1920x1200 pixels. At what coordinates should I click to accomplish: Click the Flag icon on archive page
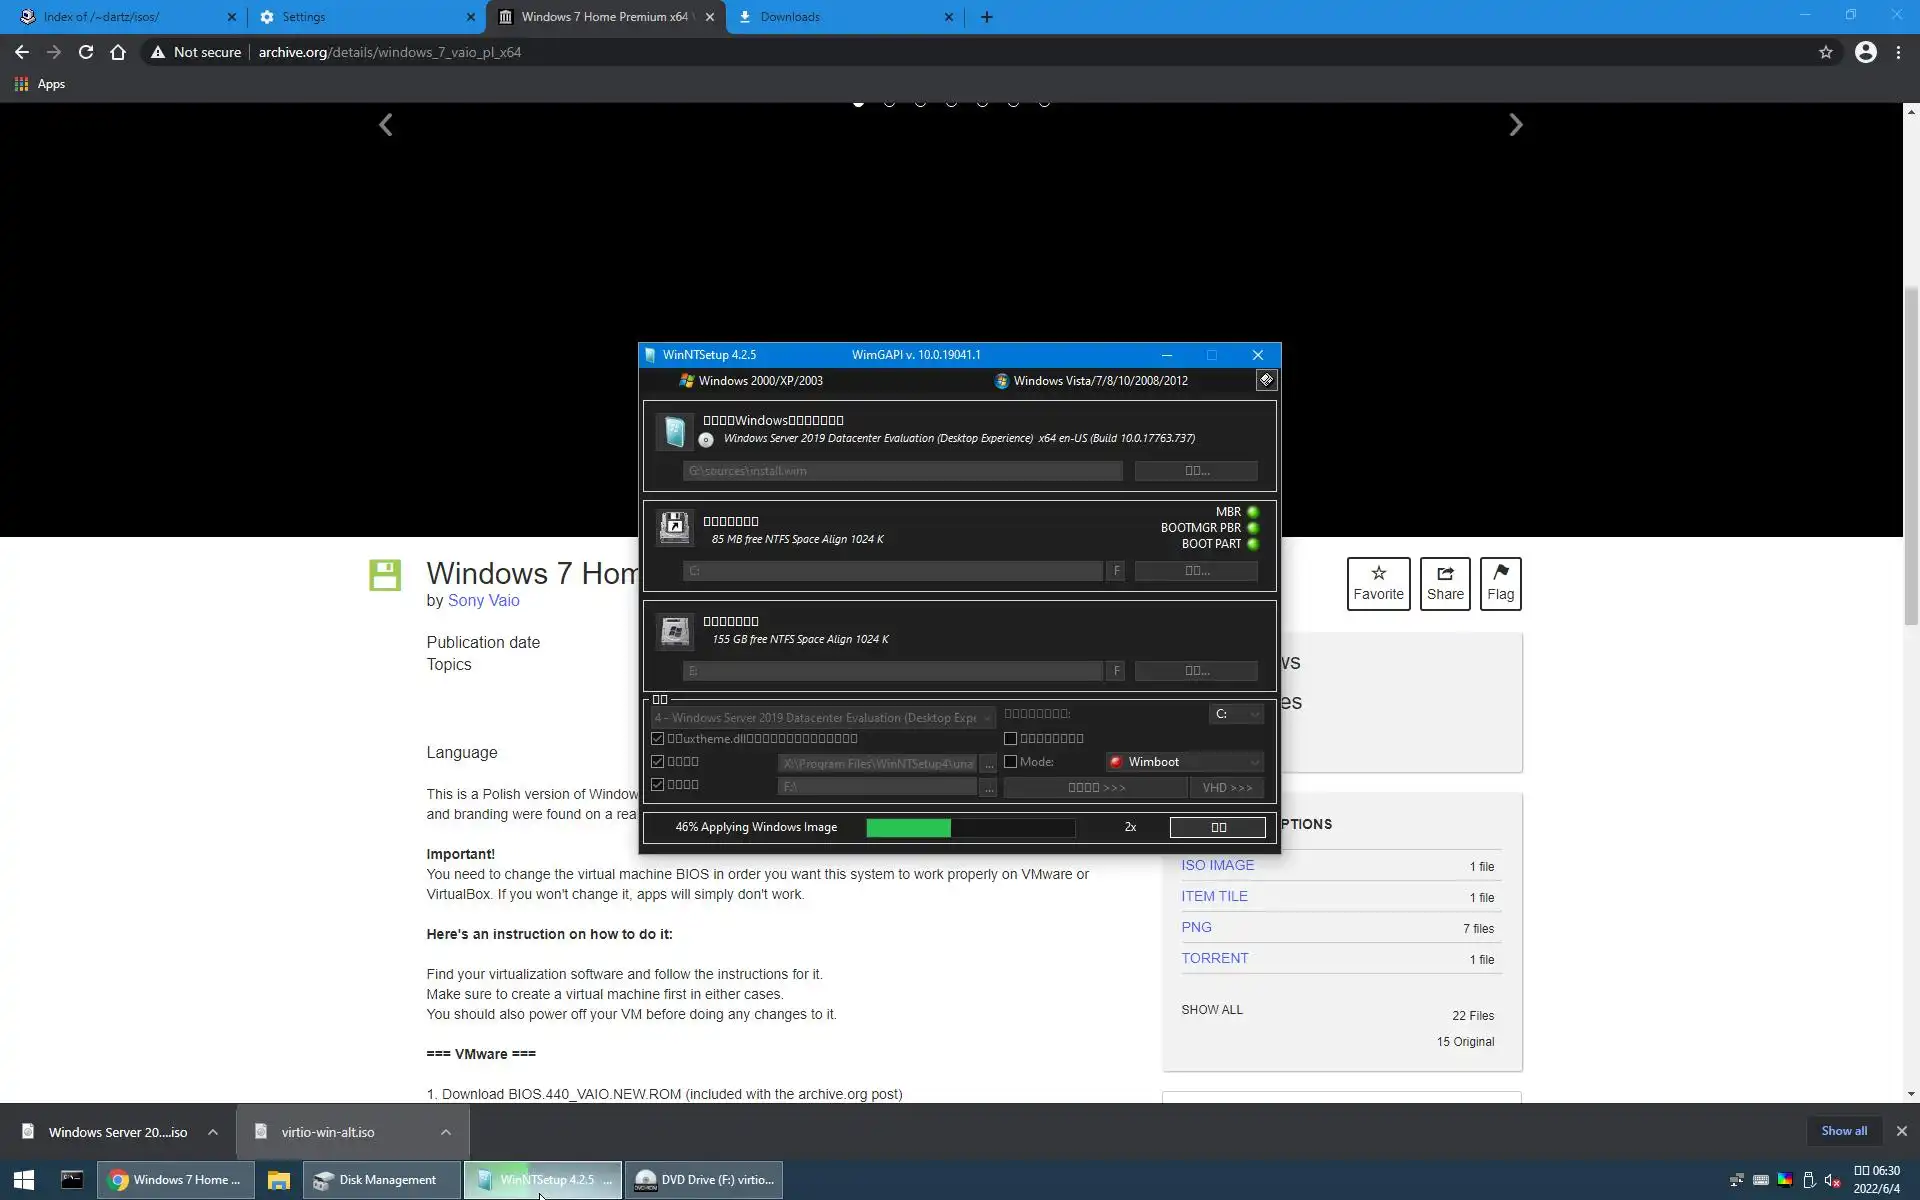(x=1500, y=573)
